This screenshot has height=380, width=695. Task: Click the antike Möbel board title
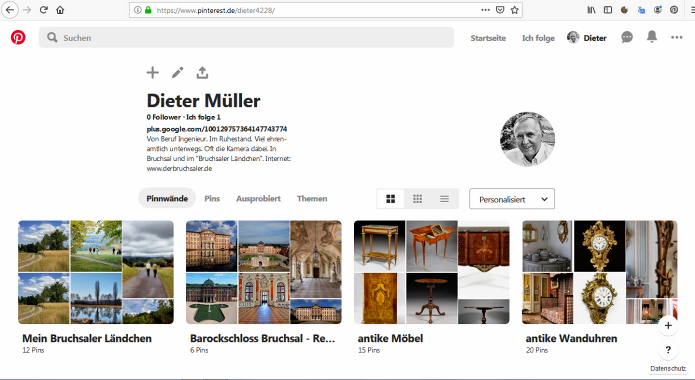[390, 338]
